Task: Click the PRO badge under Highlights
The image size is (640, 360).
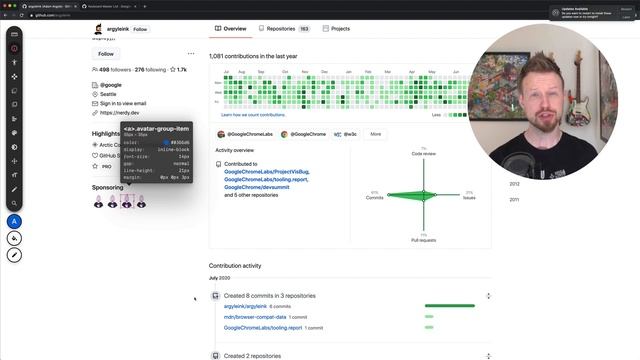Action: (x=107, y=167)
